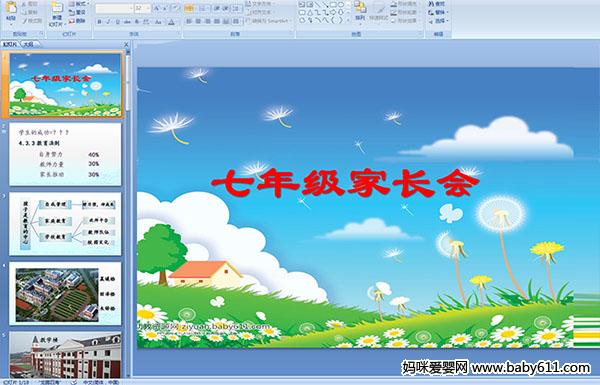
Task: Click the Reset slide button
Action: pos(77,12)
